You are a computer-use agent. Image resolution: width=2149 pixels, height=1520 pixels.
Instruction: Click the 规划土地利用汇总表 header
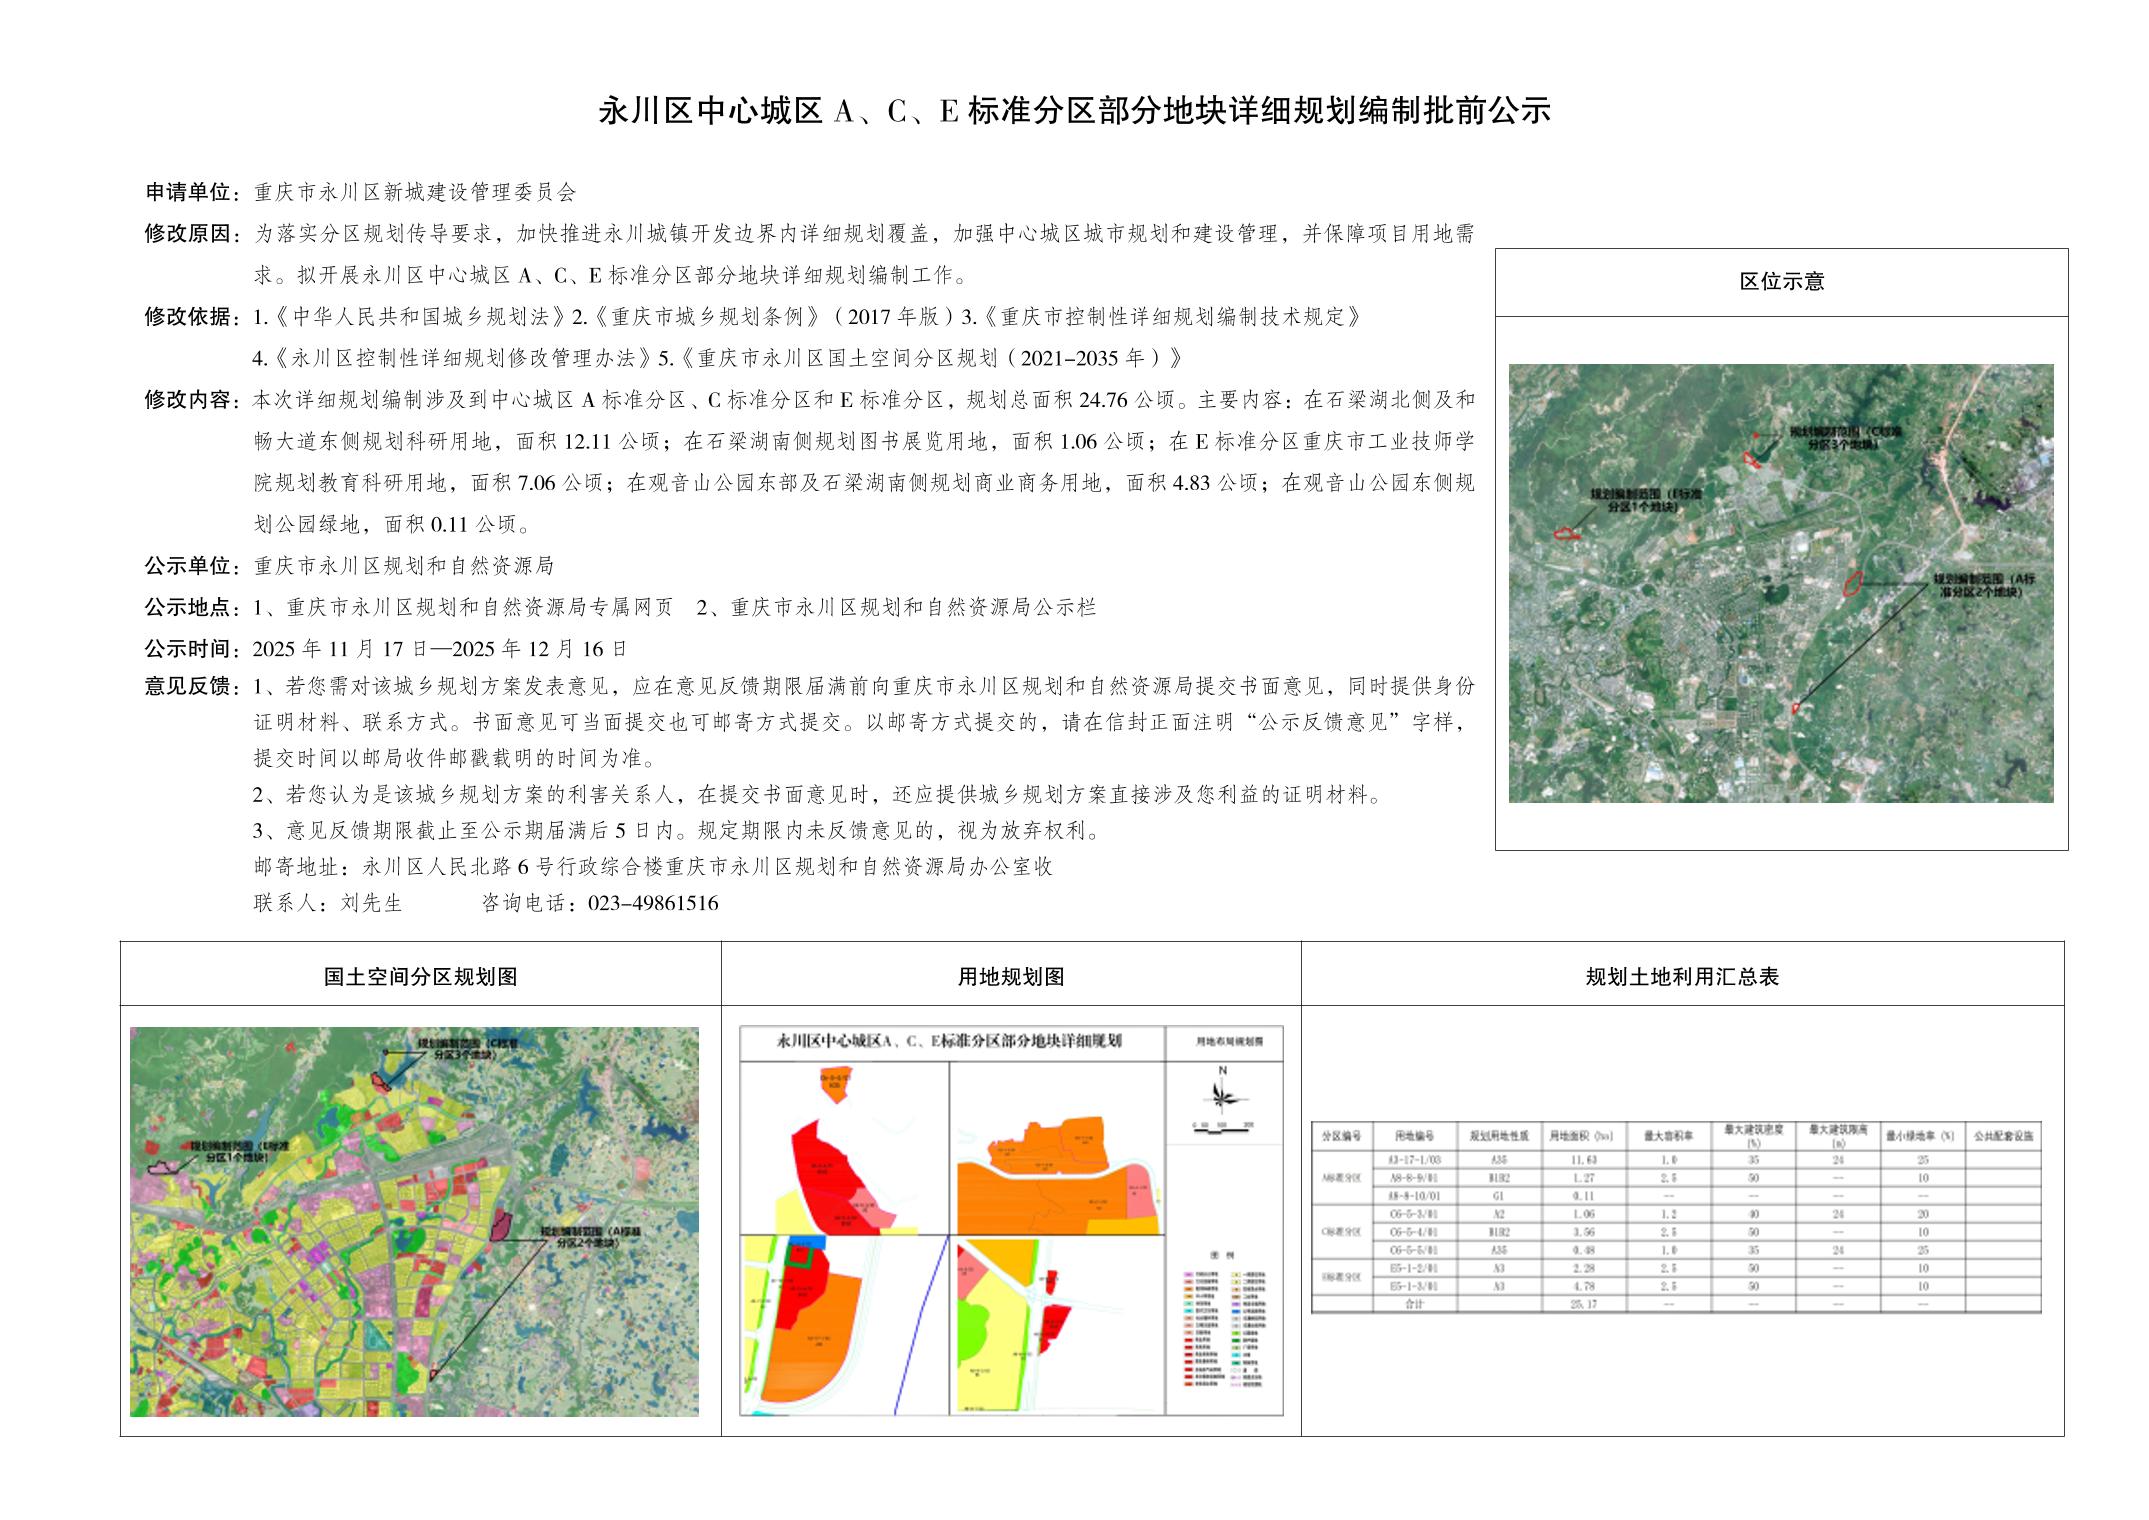[x=1682, y=977]
